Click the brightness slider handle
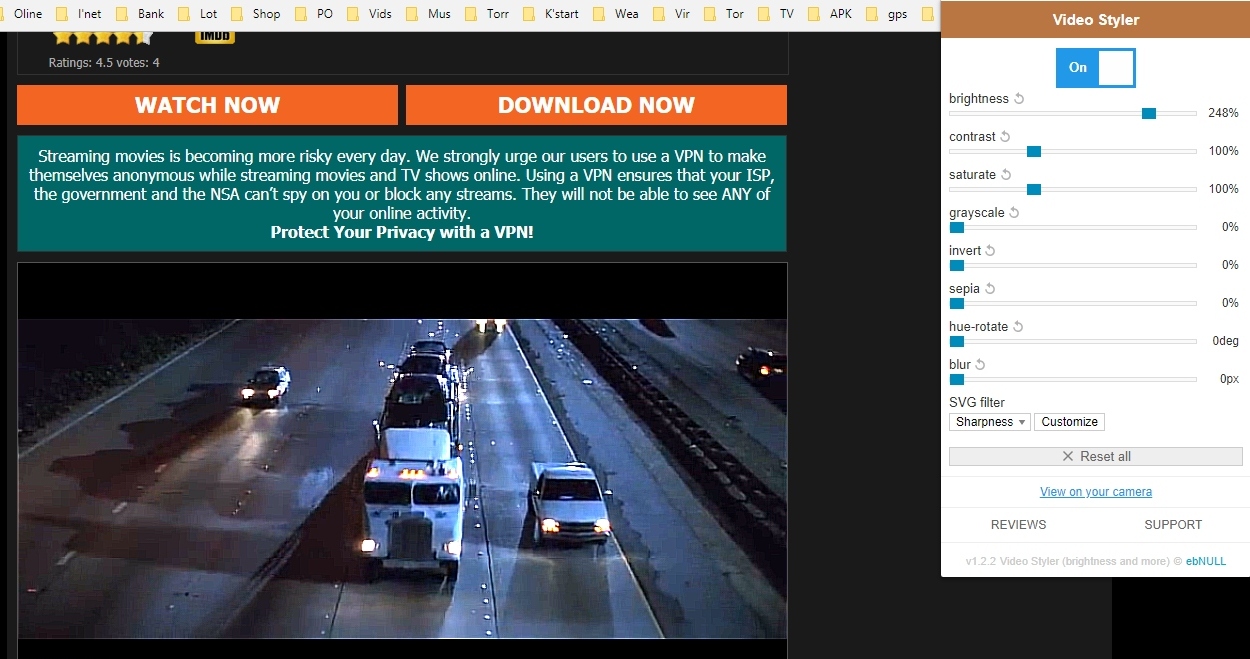This screenshot has width=1250, height=659. click(x=1149, y=113)
